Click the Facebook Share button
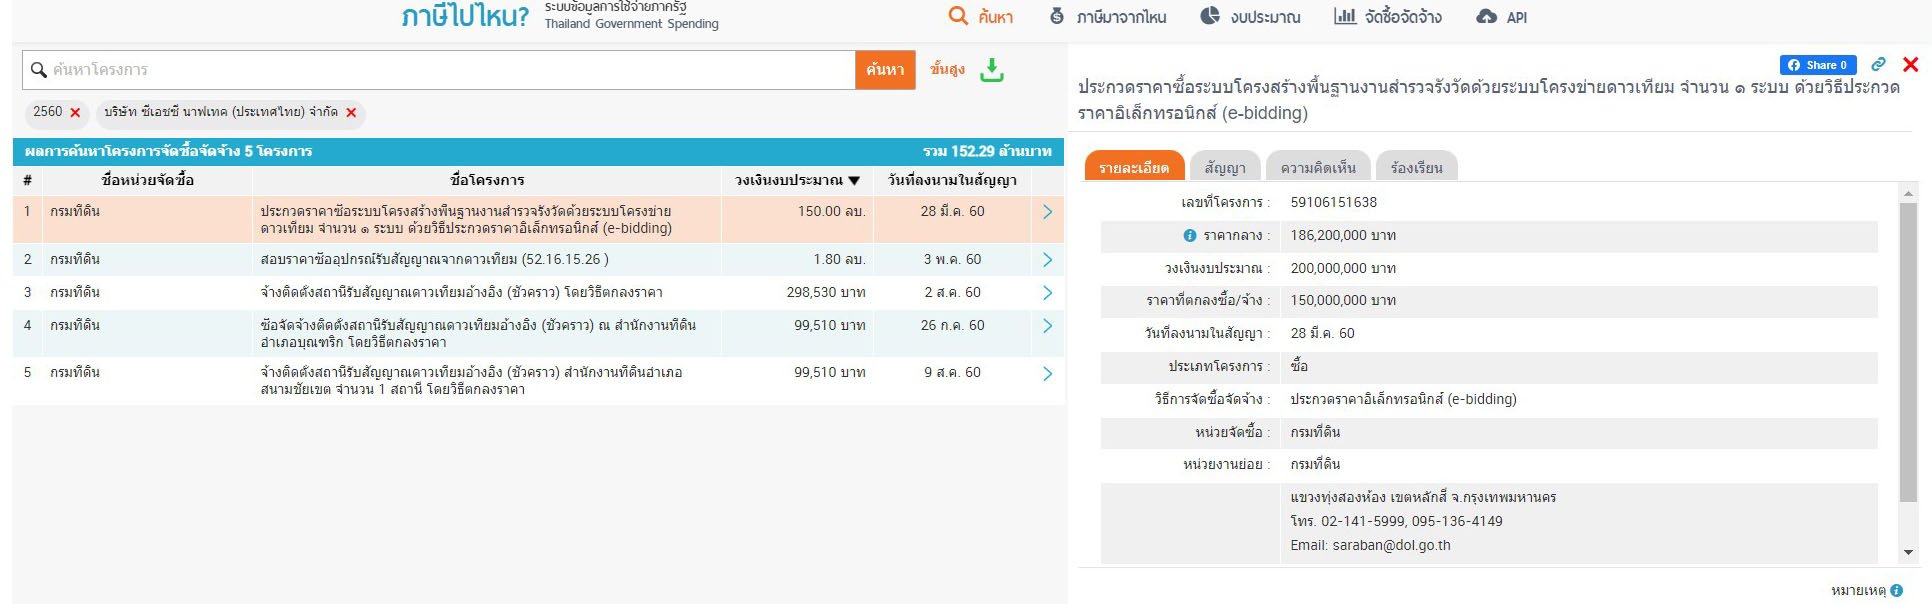 pos(1817,65)
